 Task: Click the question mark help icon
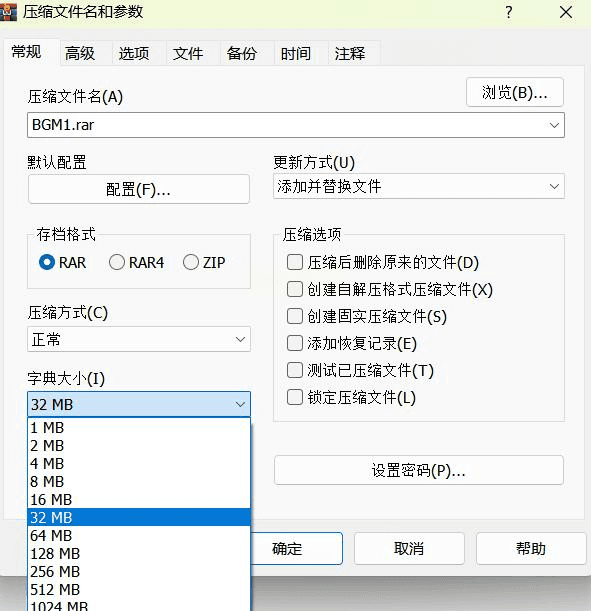509,12
